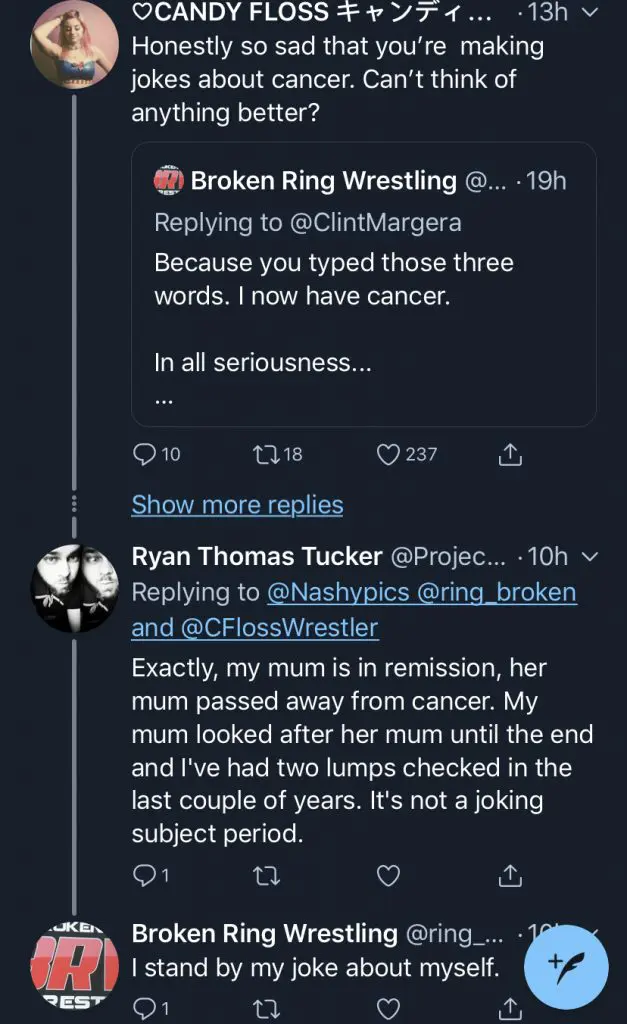
Task: Share Broken Ring Wrestling's bottom tweet
Action: tap(510, 1007)
